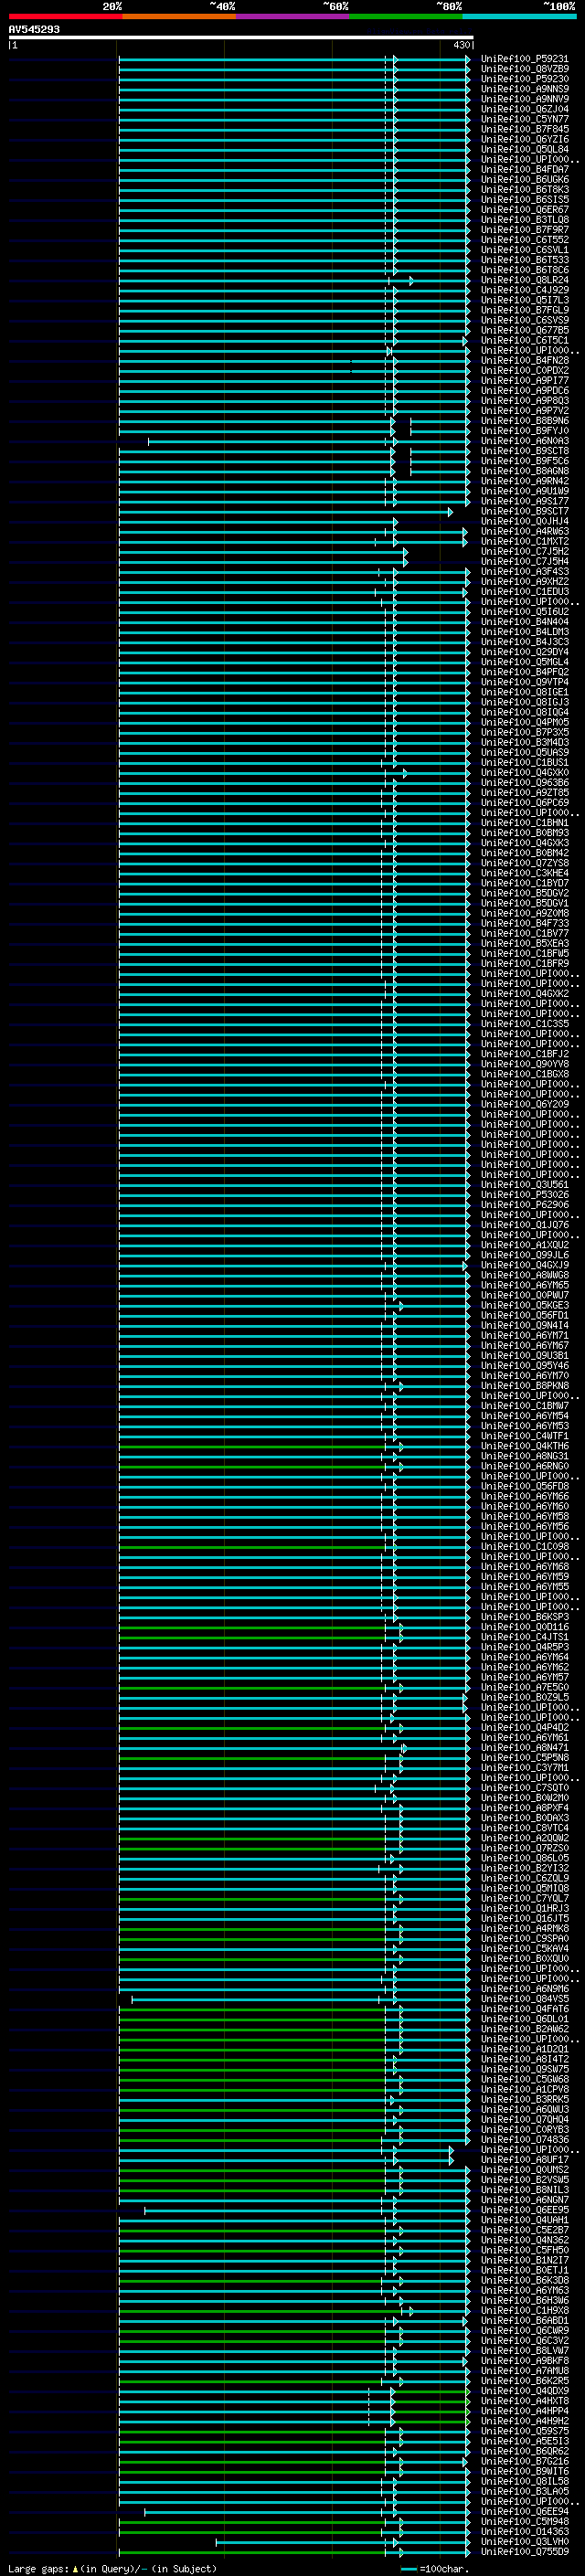Open hit UniRef100_Q8VZB9
Screen dimensions: 585x2576
[x=525, y=69]
